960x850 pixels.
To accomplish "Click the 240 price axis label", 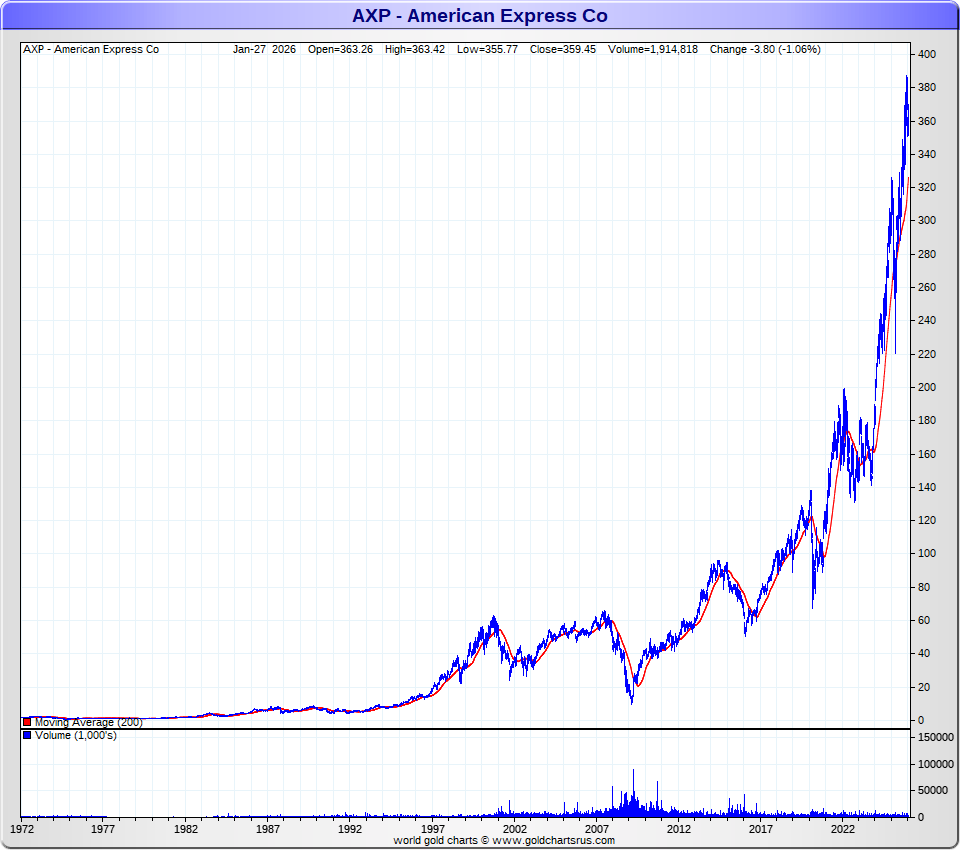I will [927, 320].
